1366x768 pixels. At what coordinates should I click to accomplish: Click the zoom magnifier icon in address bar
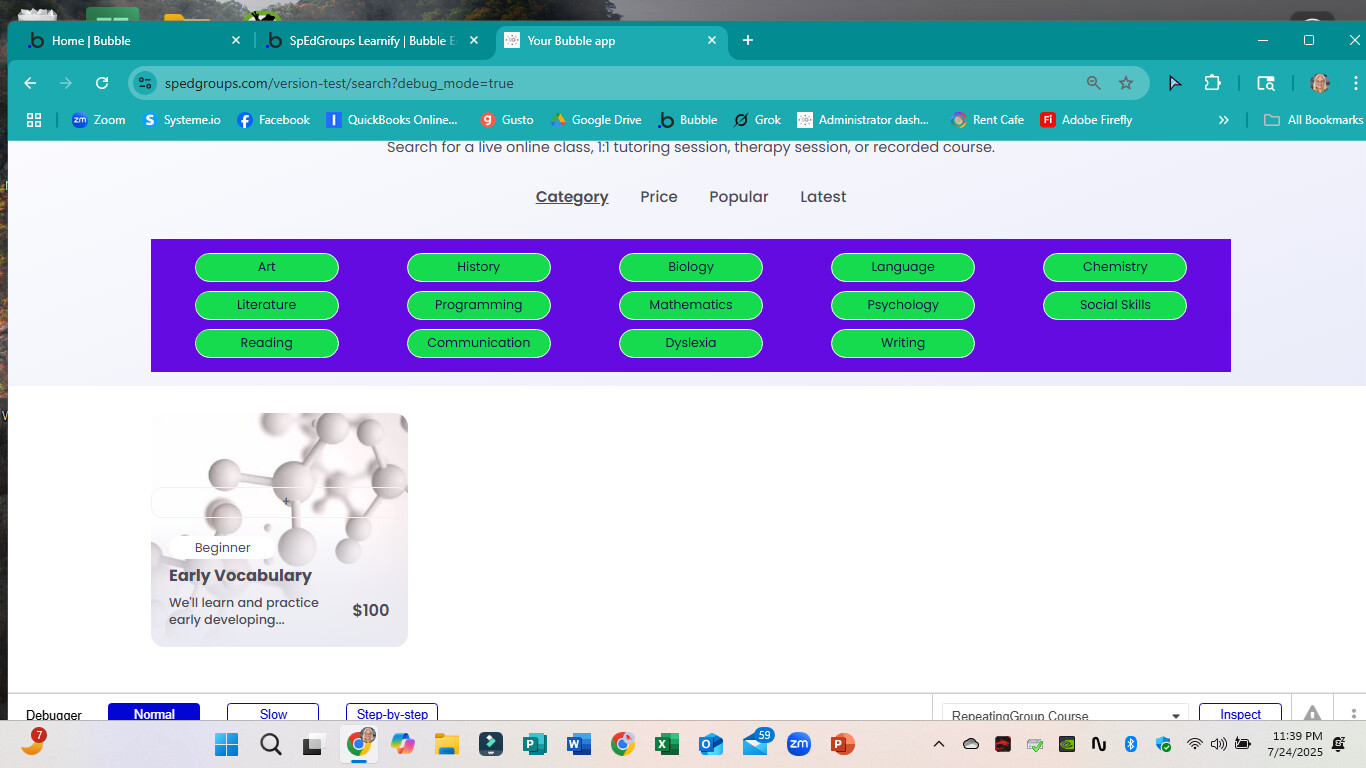pyautogui.click(x=1094, y=83)
